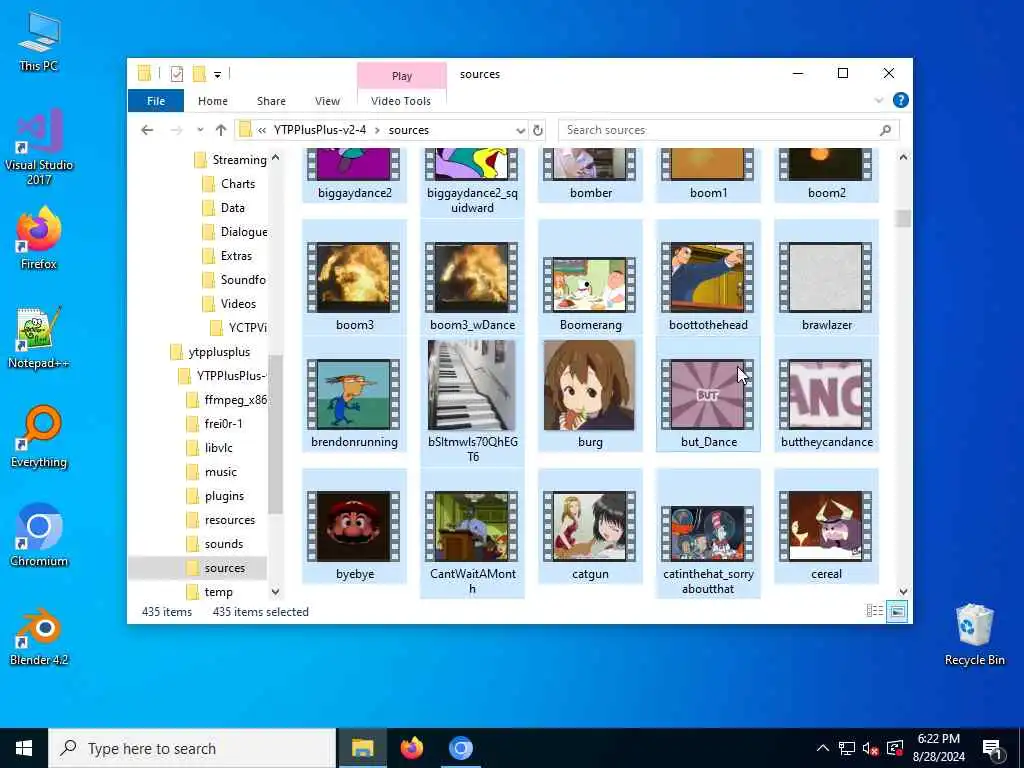Image resolution: width=1024 pixels, height=768 pixels.
Task: Switch to View ribbon tab
Action: click(327, 101)
